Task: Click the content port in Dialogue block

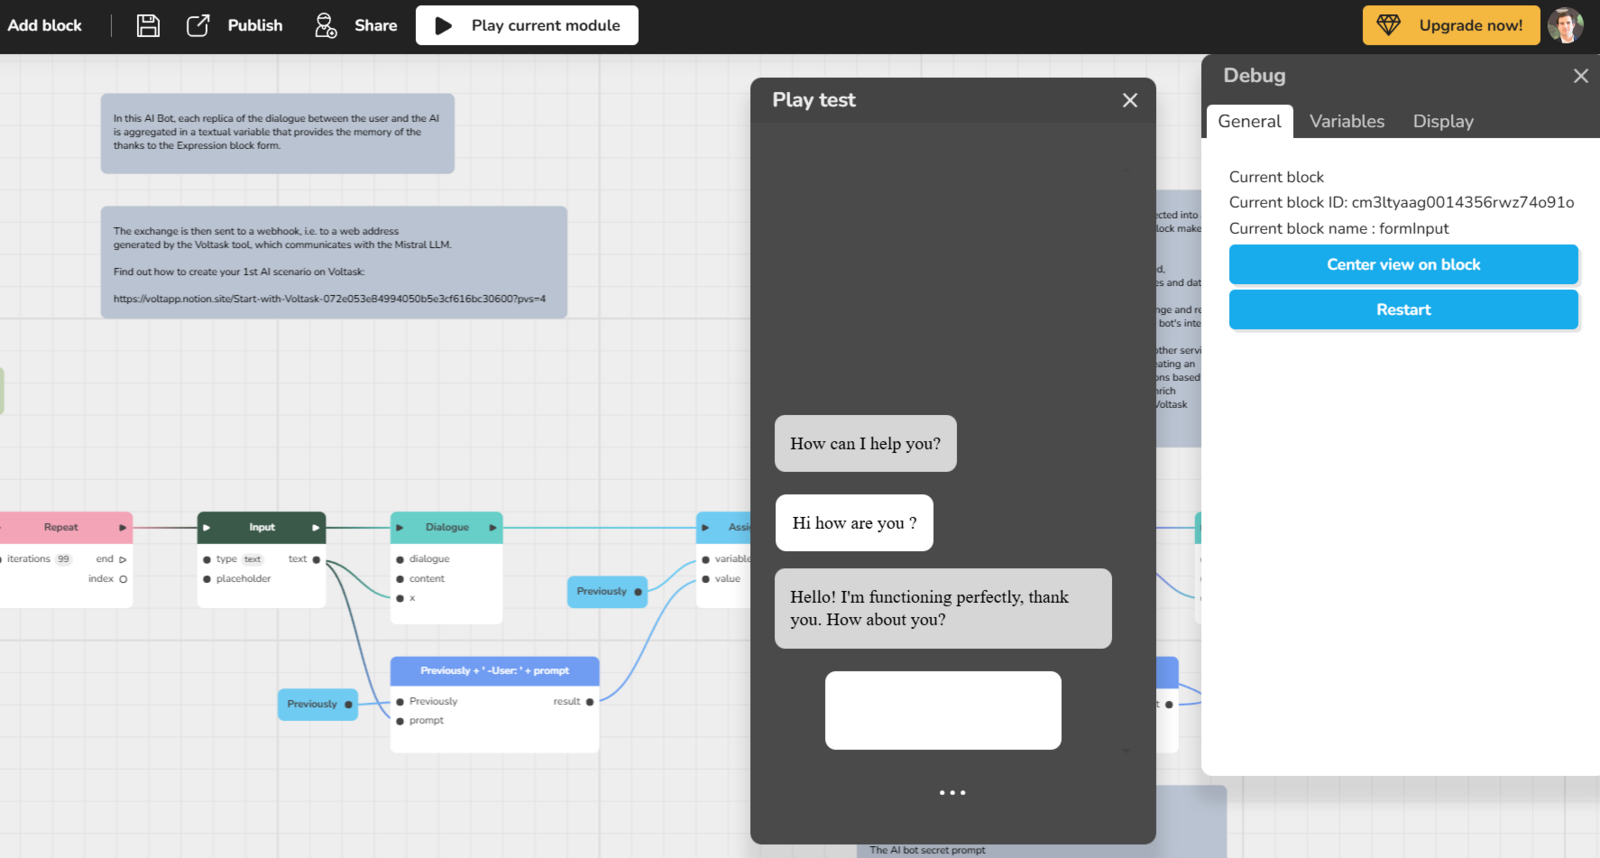Action: [x=400, y=579]
